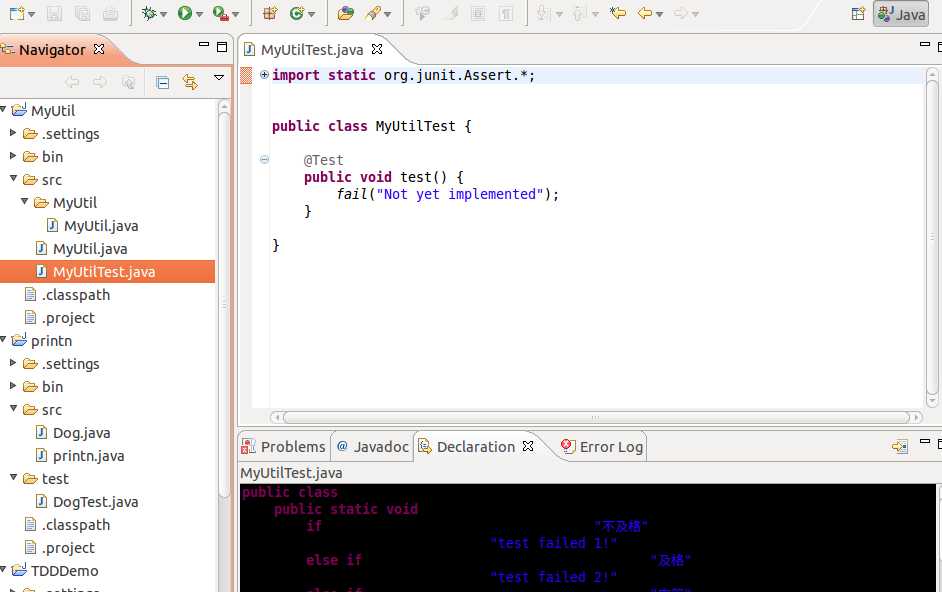Click the "Not yet implemented" string in code

coord(460,194)
